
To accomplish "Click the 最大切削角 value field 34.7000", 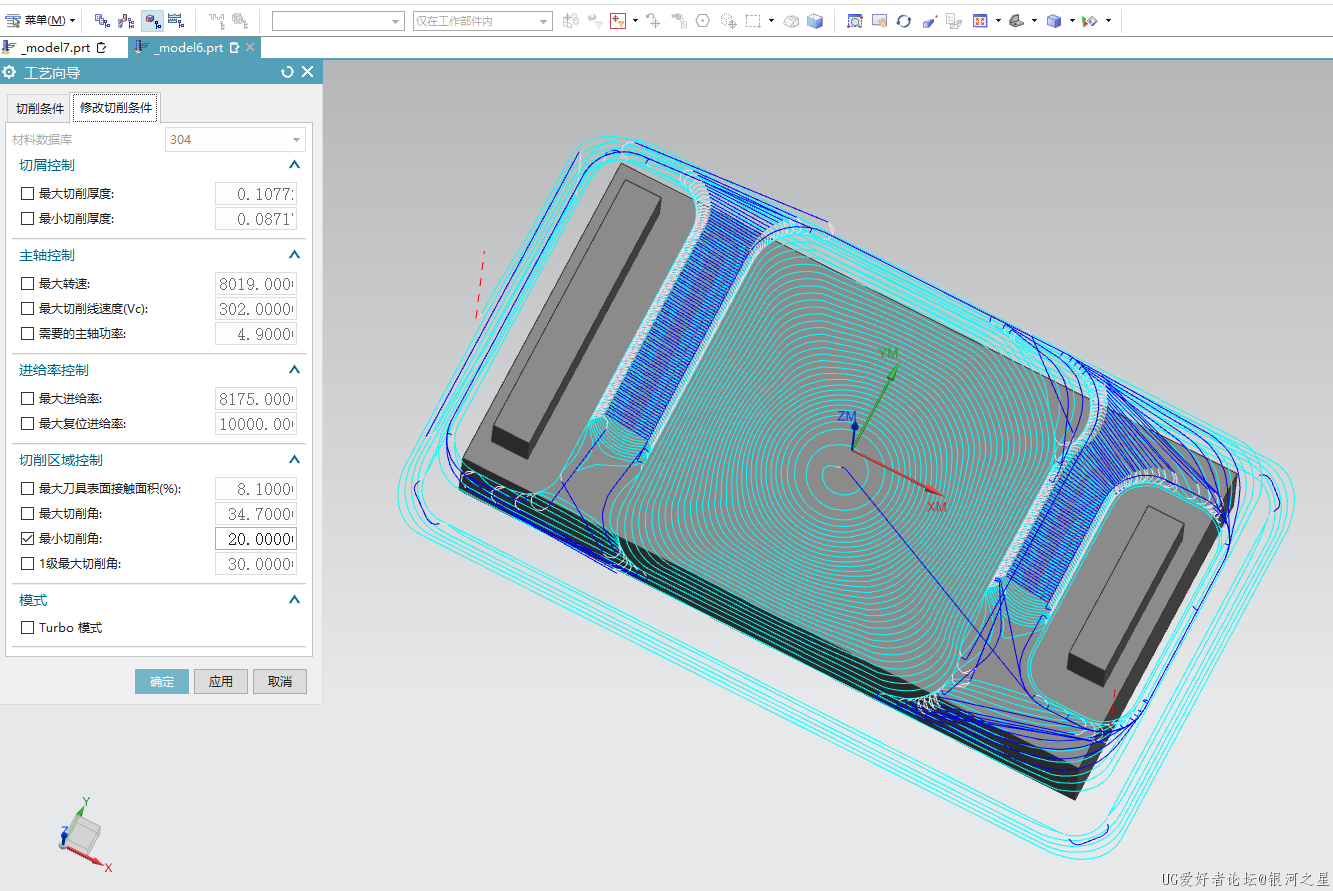I will 256,514.
